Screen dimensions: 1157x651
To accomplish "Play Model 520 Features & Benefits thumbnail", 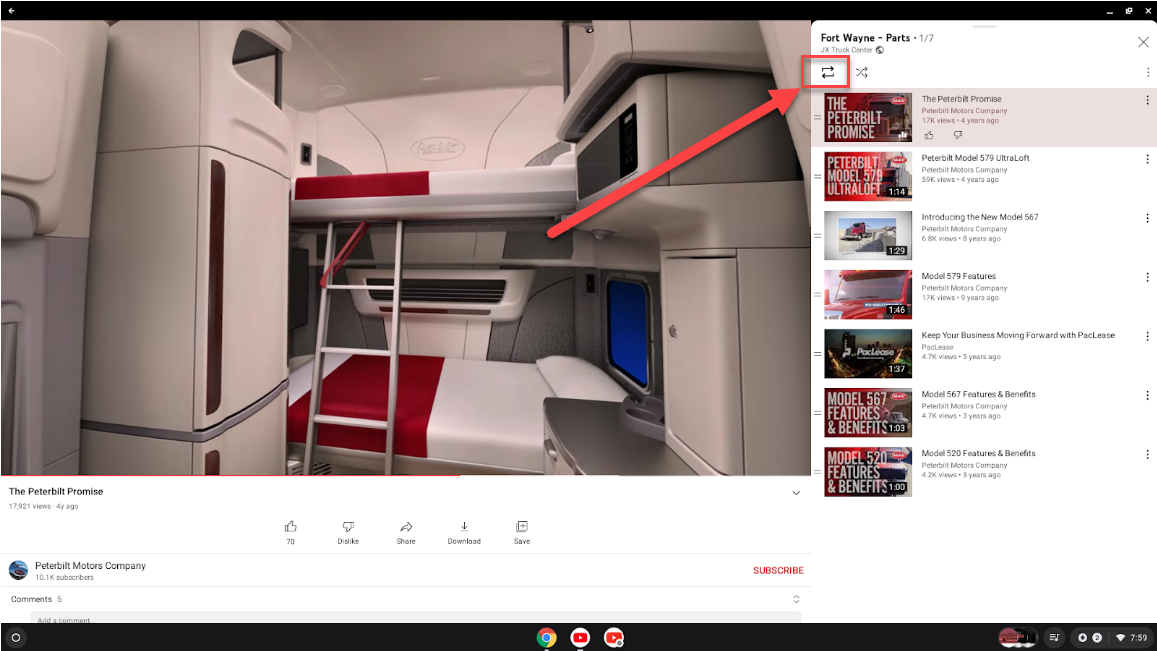I will pos(868,472).
